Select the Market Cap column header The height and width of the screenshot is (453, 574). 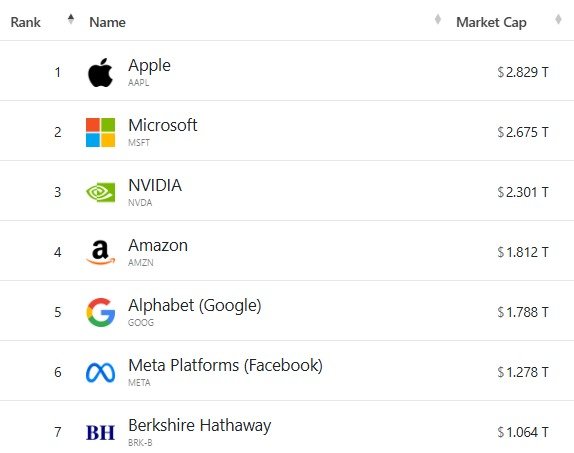(491, 22)
